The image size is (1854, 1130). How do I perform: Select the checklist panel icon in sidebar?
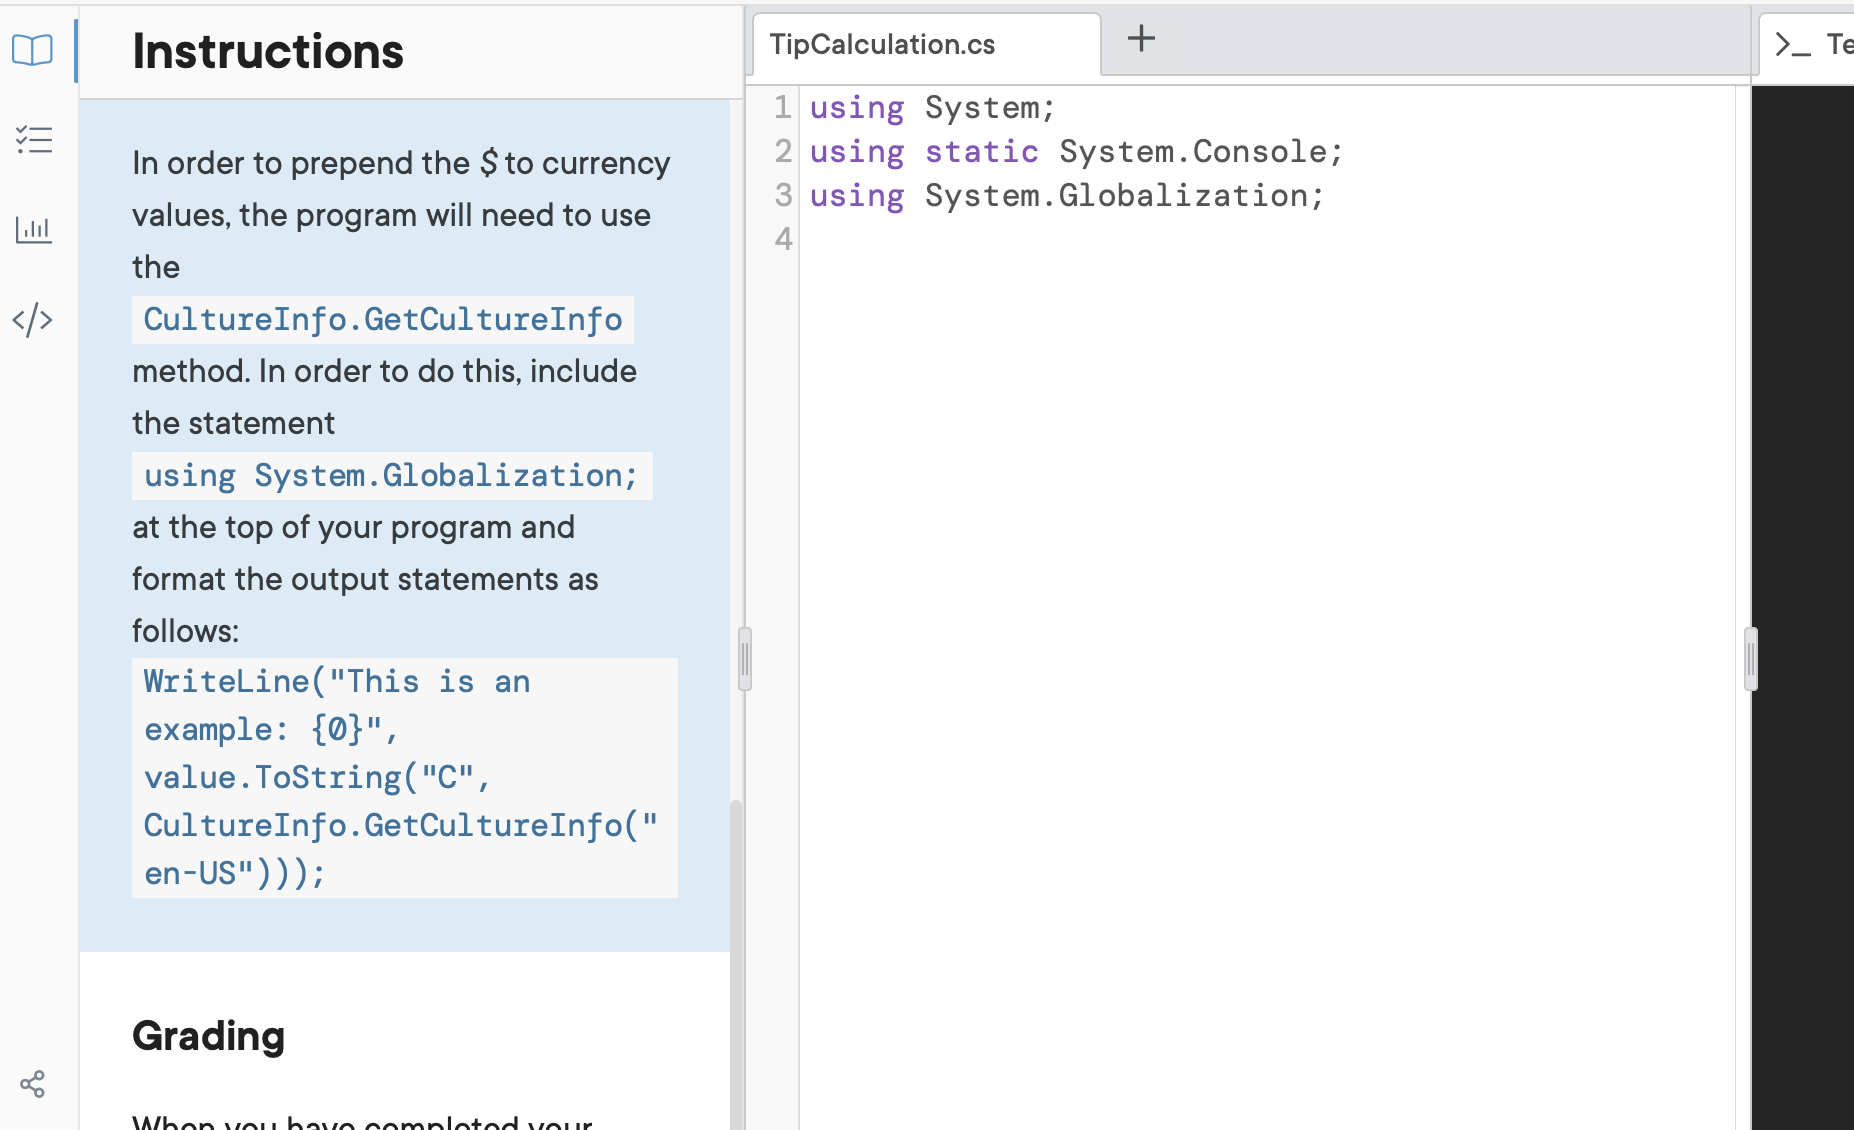click(33, 140)
